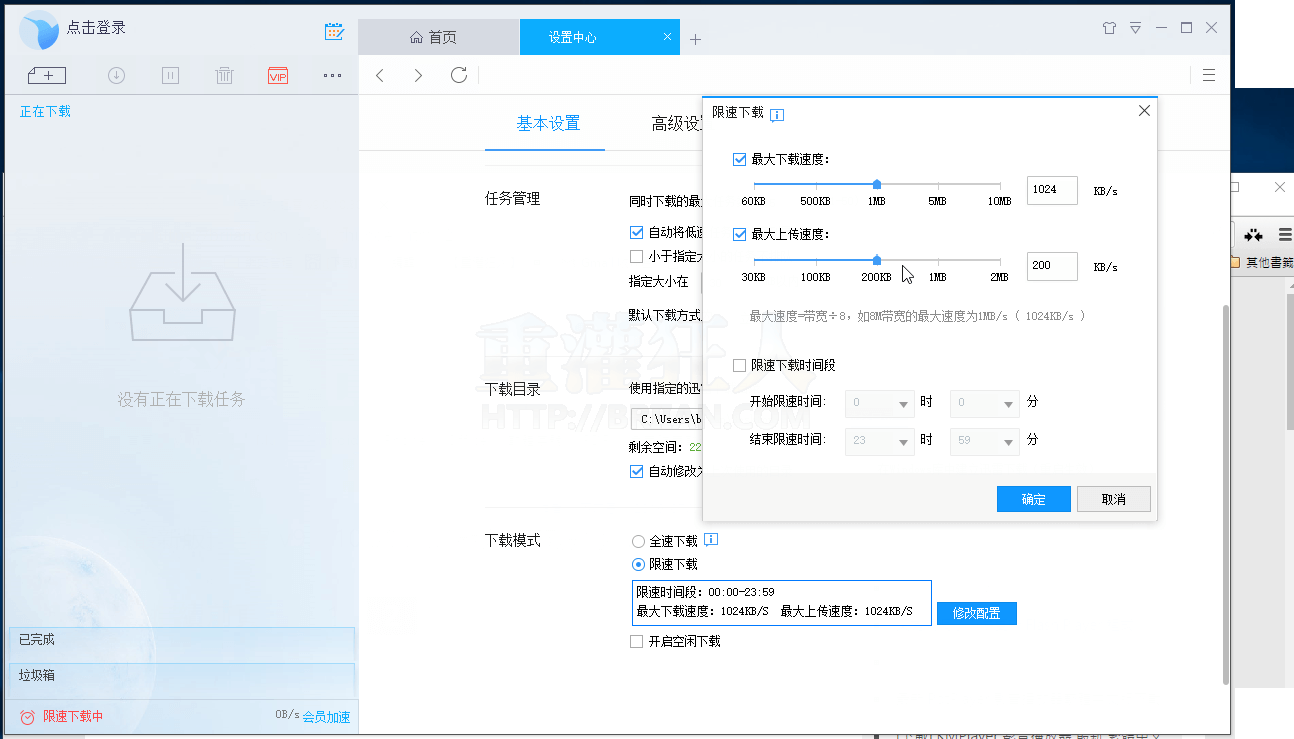Open the VIP icon in toolbar
The width and height of the screenshot is (1294, 739).
[278, 75]
